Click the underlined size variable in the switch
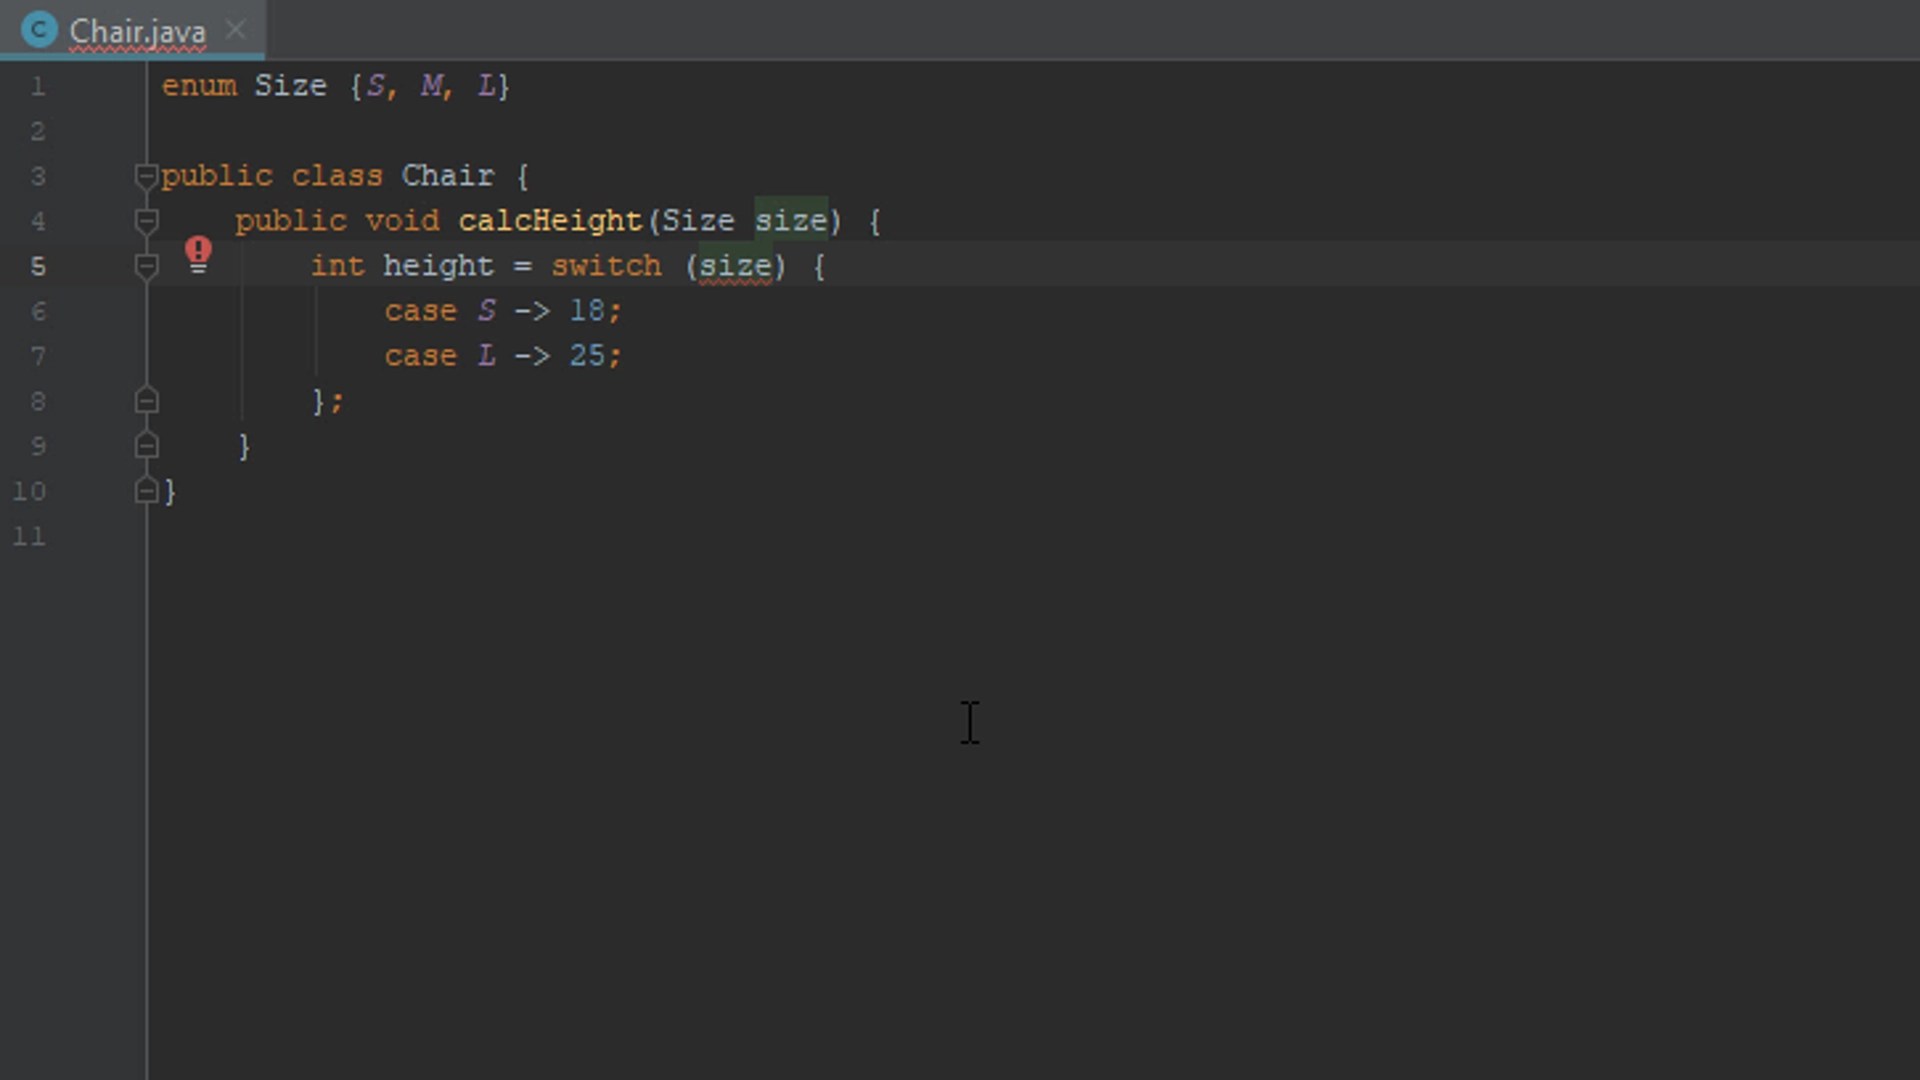 (x=735, y=266)
